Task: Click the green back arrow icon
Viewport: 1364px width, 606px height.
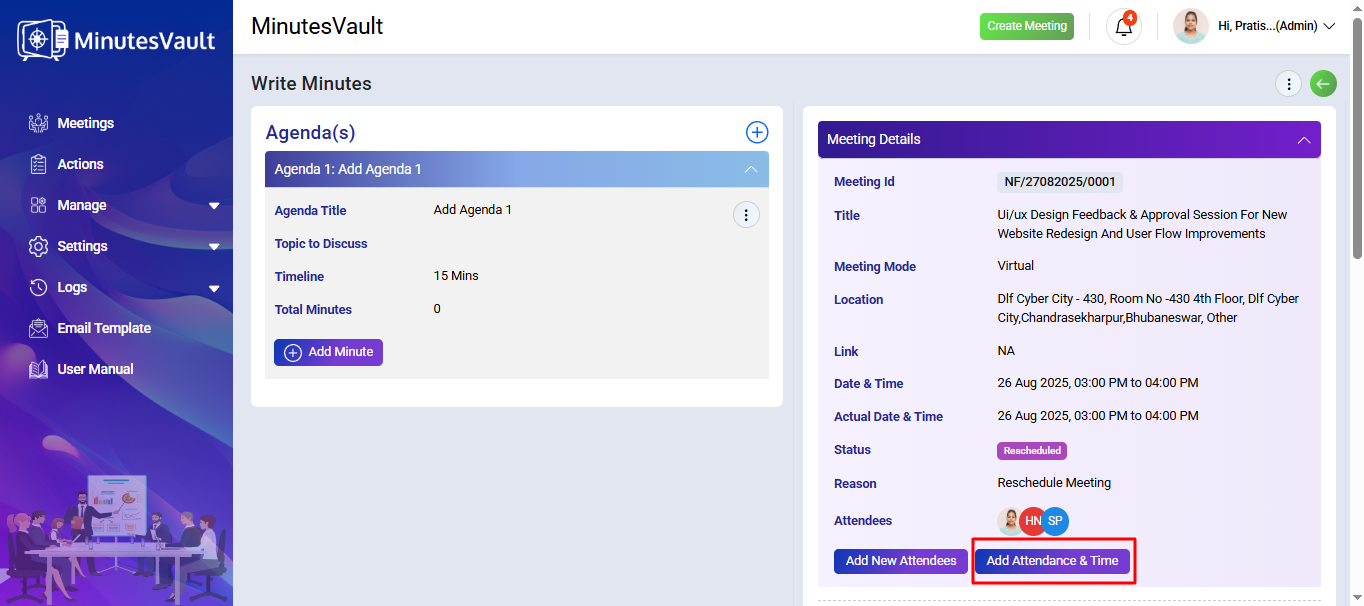Action: pyautogui.click(x=1323, y=84)
